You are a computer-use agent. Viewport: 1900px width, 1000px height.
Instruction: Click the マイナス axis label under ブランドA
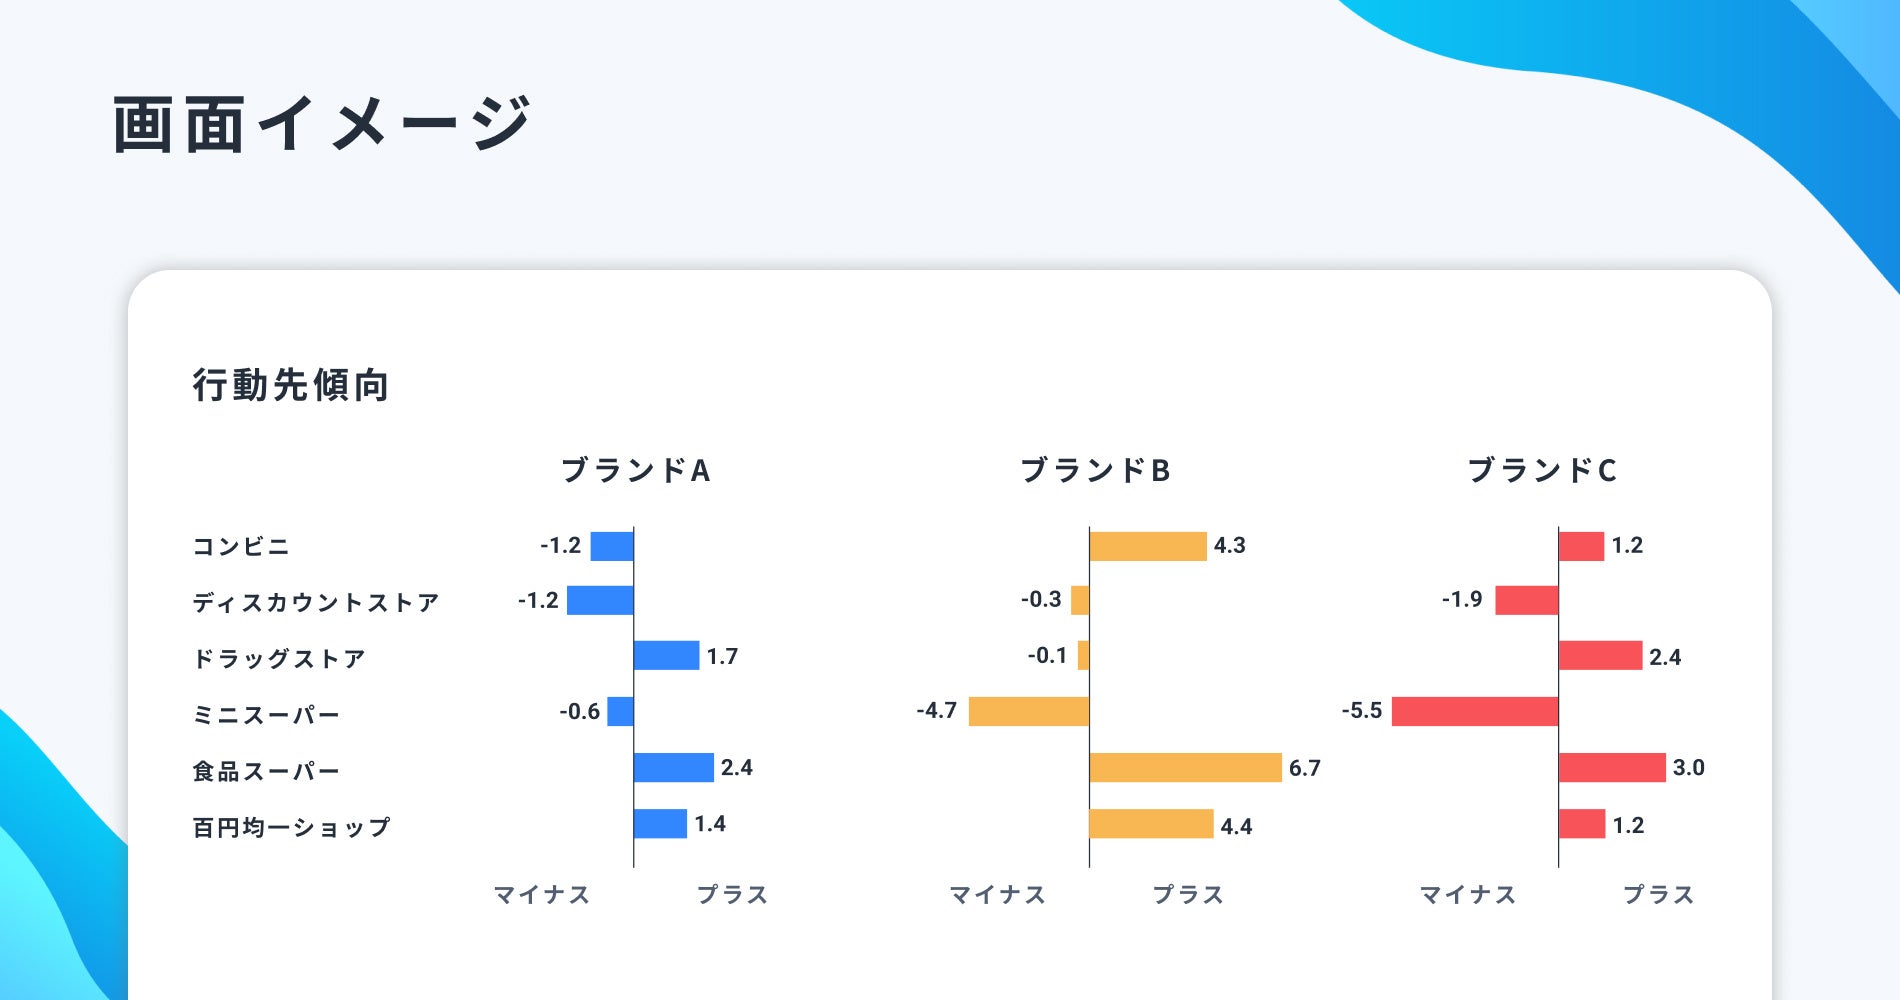coord(542,894)
